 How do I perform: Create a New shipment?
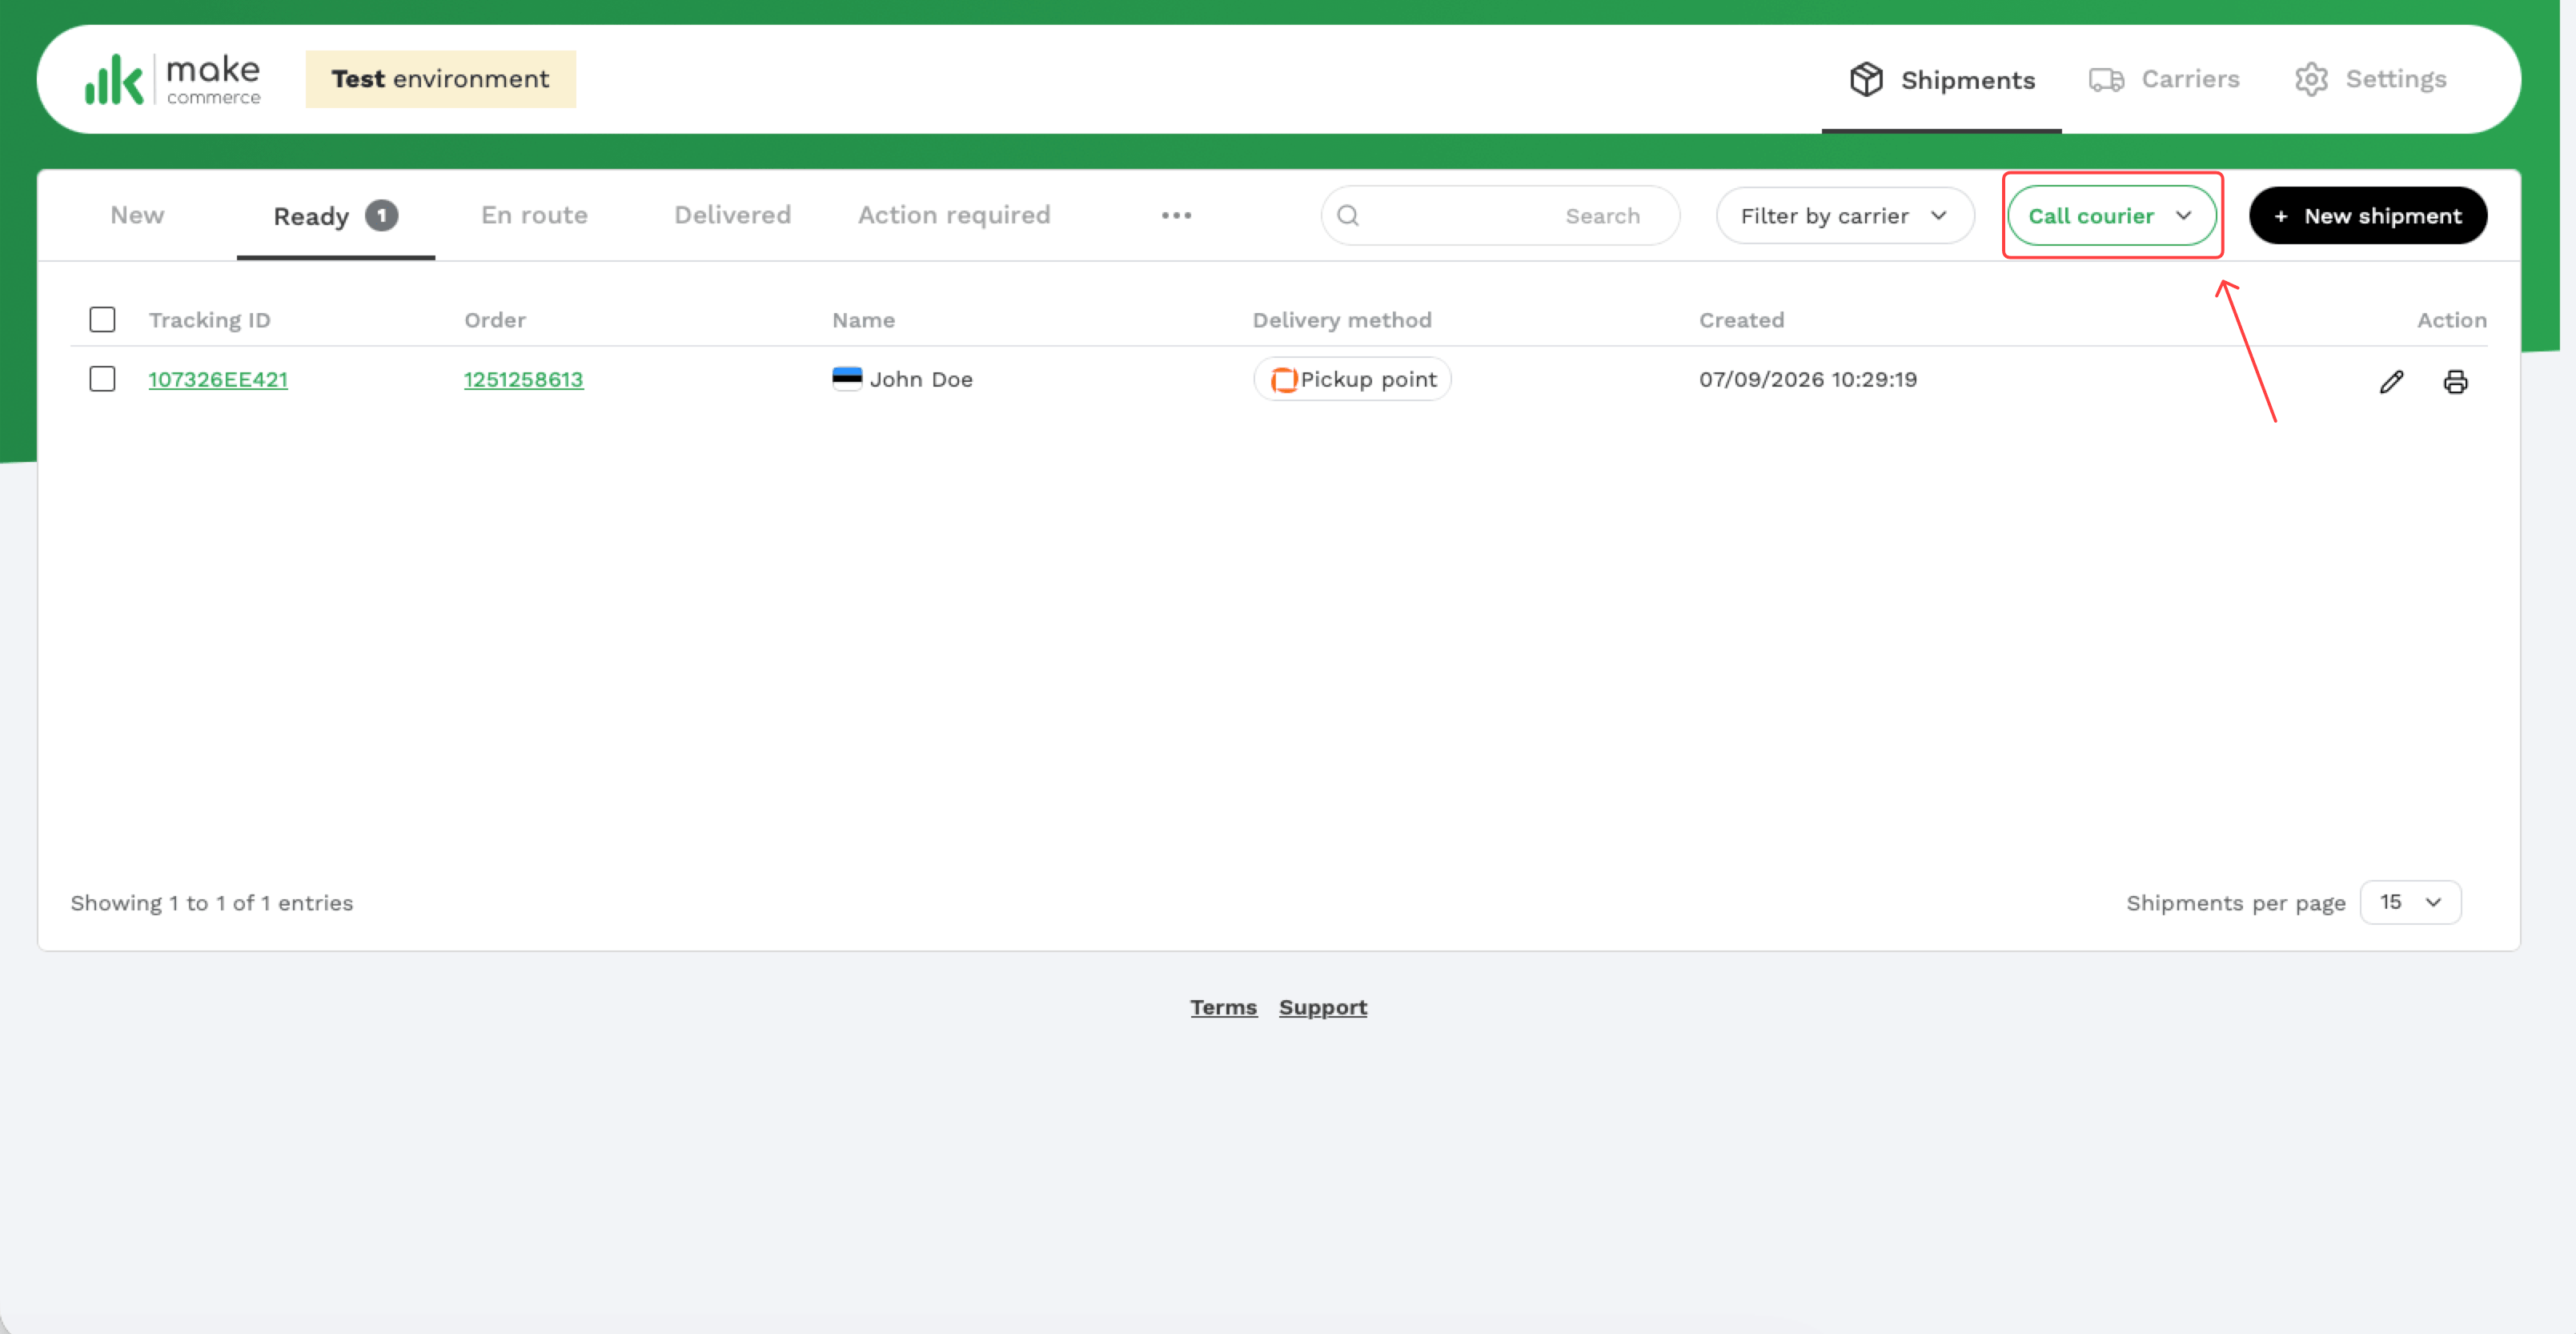pos(2367,215)
